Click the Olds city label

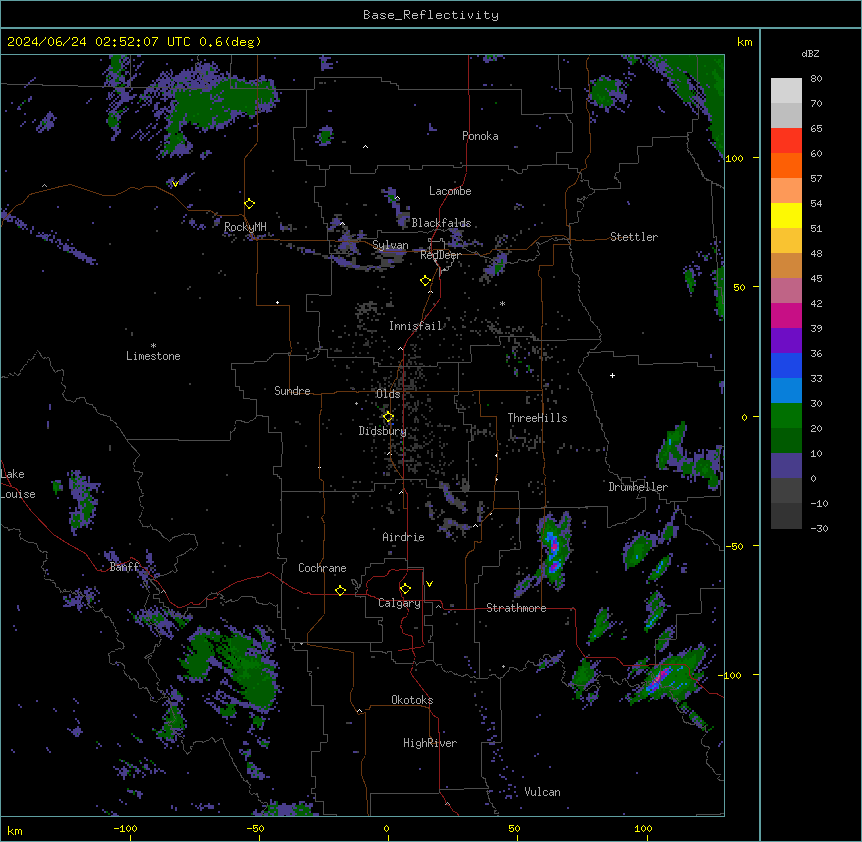click(388, 394)
